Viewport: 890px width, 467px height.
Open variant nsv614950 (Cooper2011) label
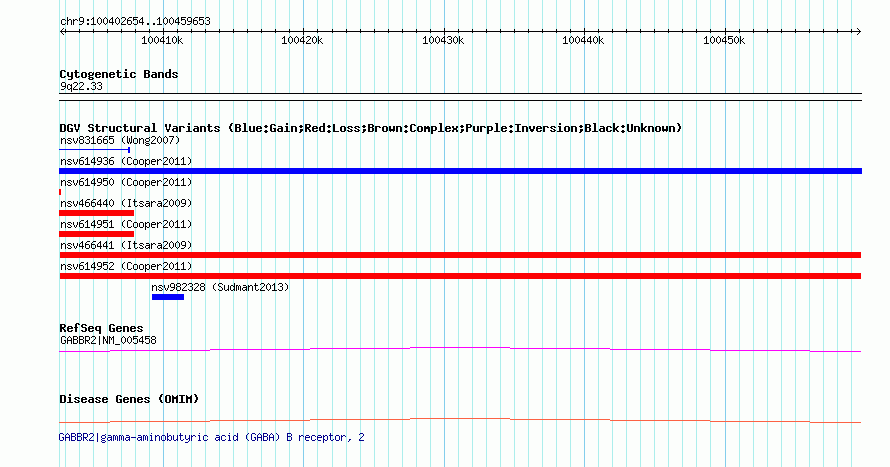[x=126, y=182]
